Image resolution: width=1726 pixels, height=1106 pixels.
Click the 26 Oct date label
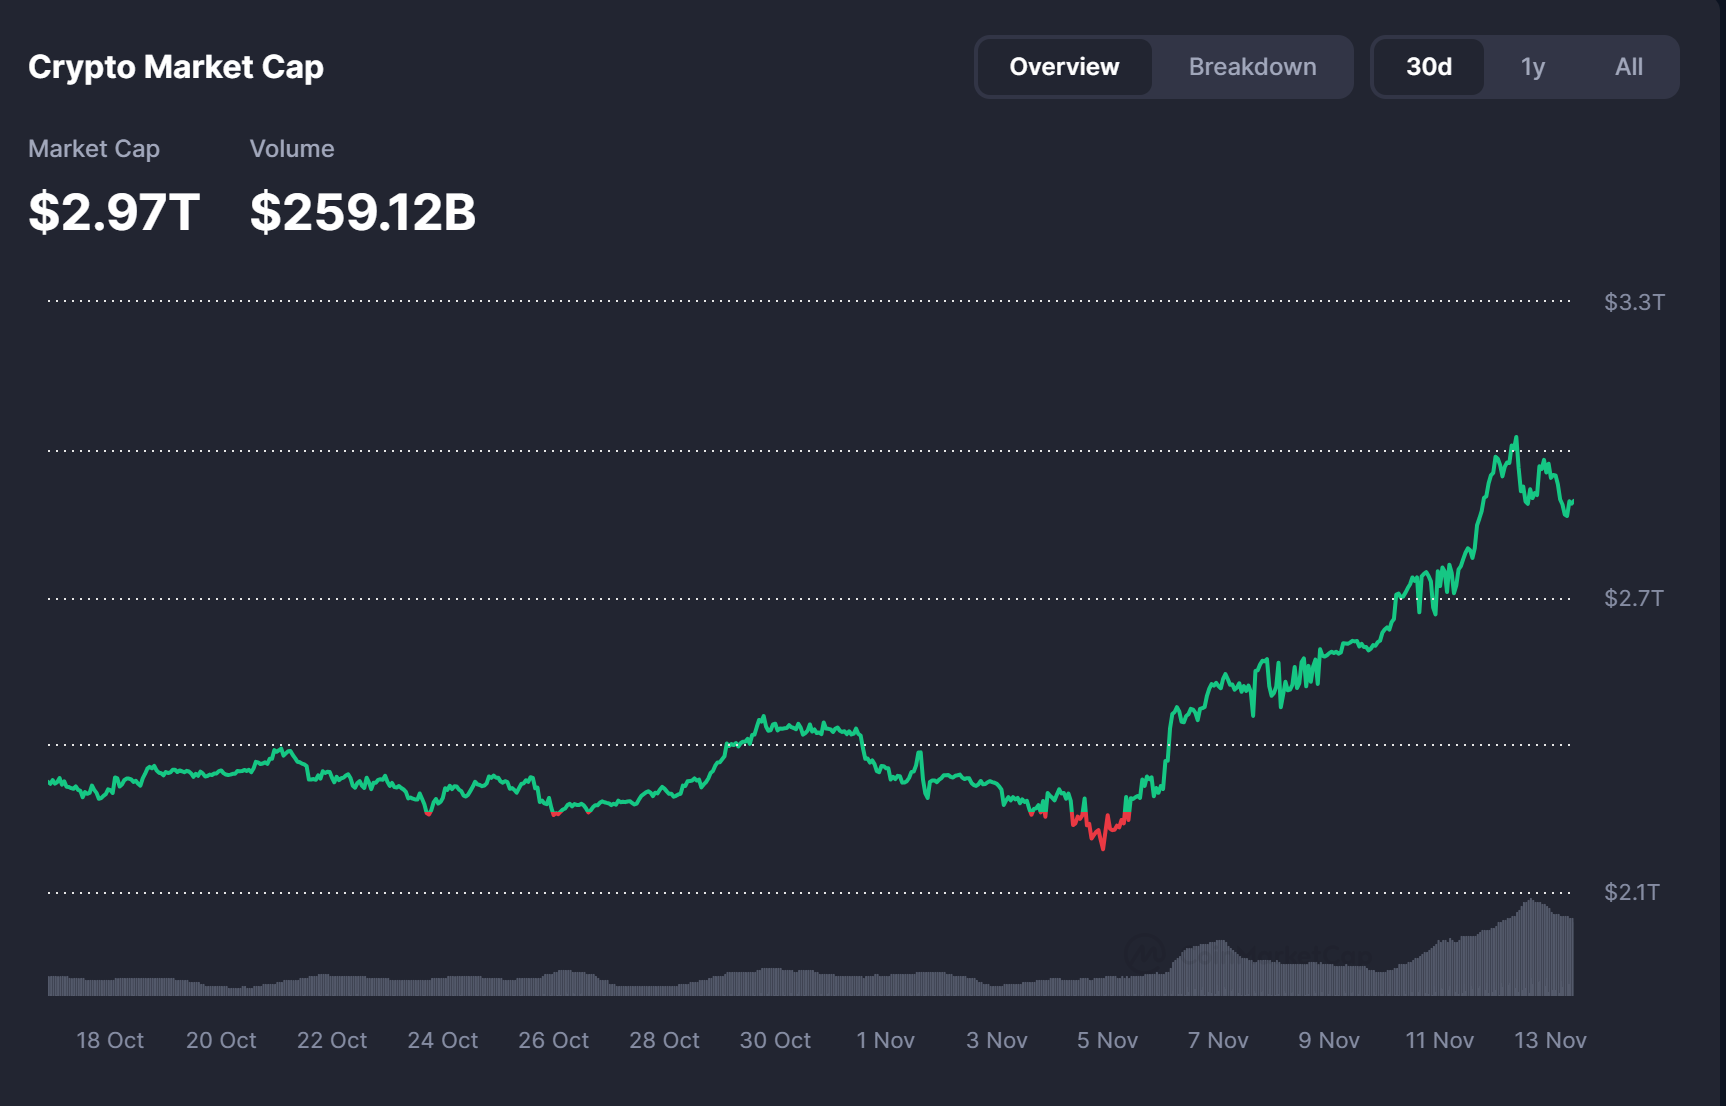(x=554, y=1040)
